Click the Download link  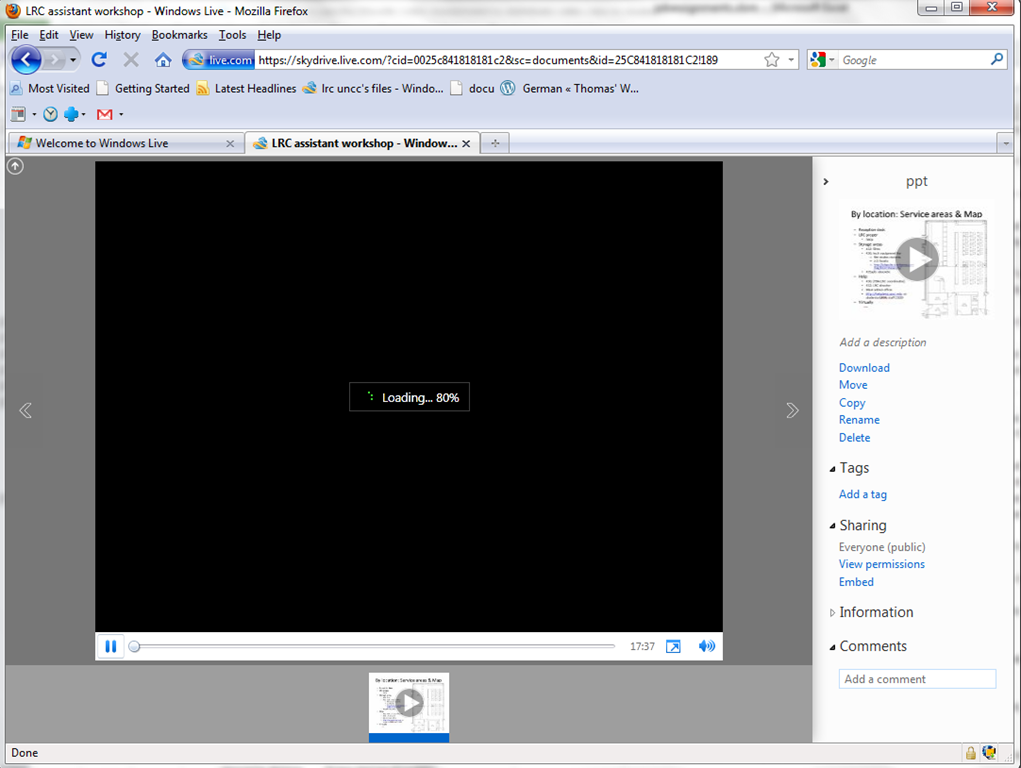tap(864, 368)
